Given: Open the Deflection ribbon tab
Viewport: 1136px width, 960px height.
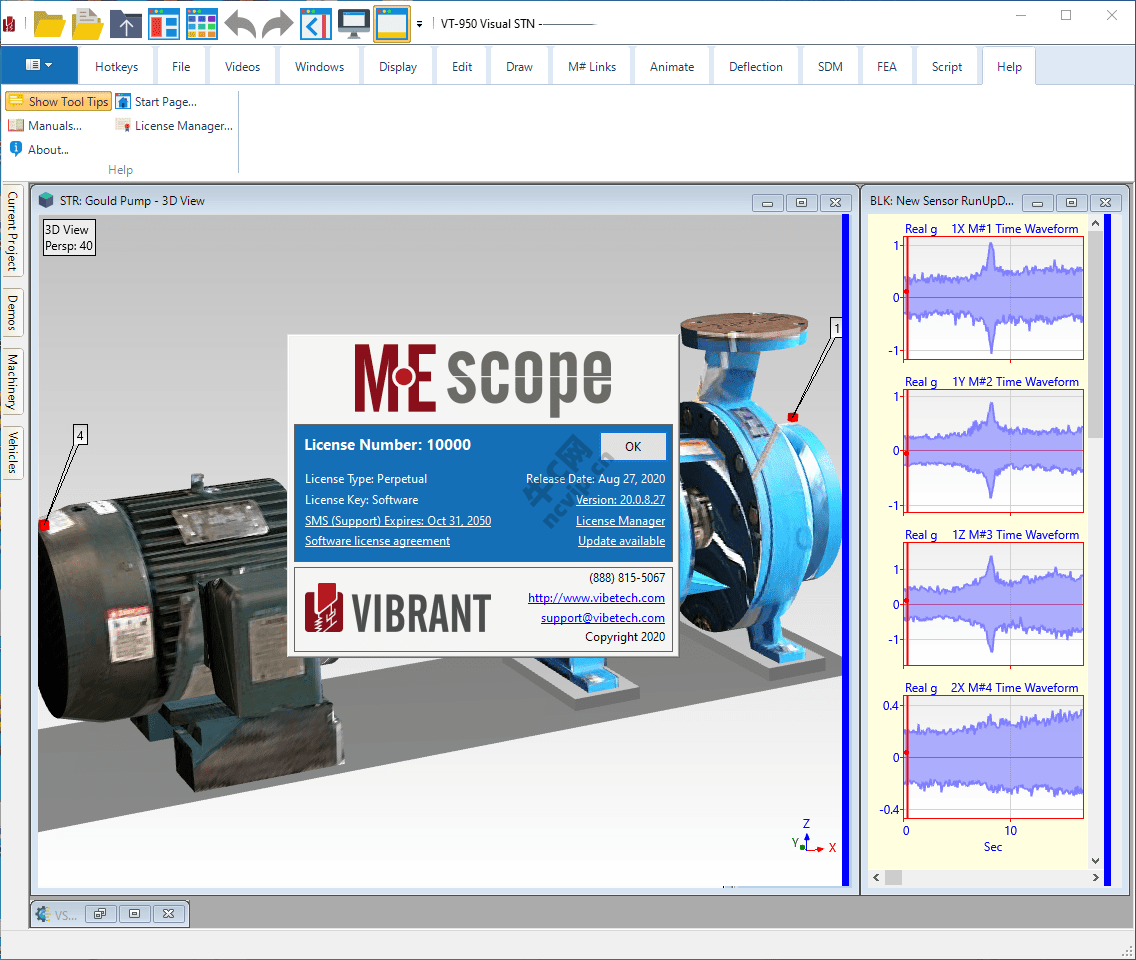Looking at the screenshot, I should (x=756, y=67).
